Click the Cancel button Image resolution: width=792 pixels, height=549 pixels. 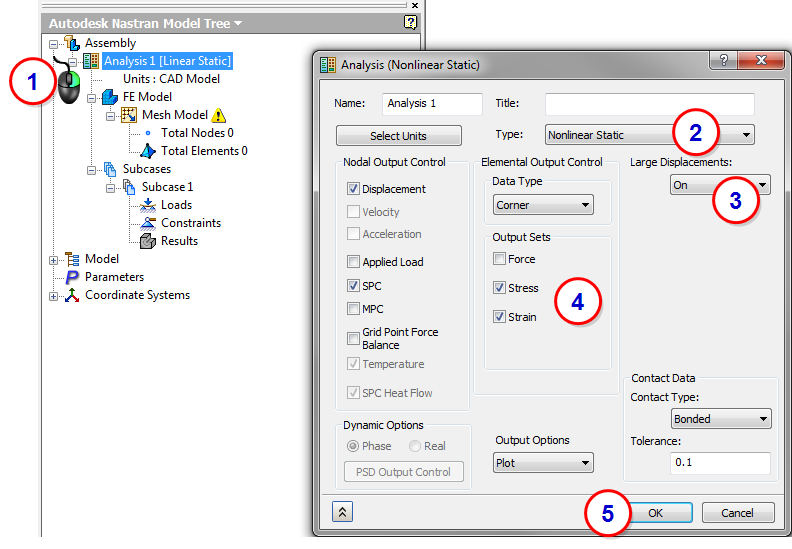(737, 513)
